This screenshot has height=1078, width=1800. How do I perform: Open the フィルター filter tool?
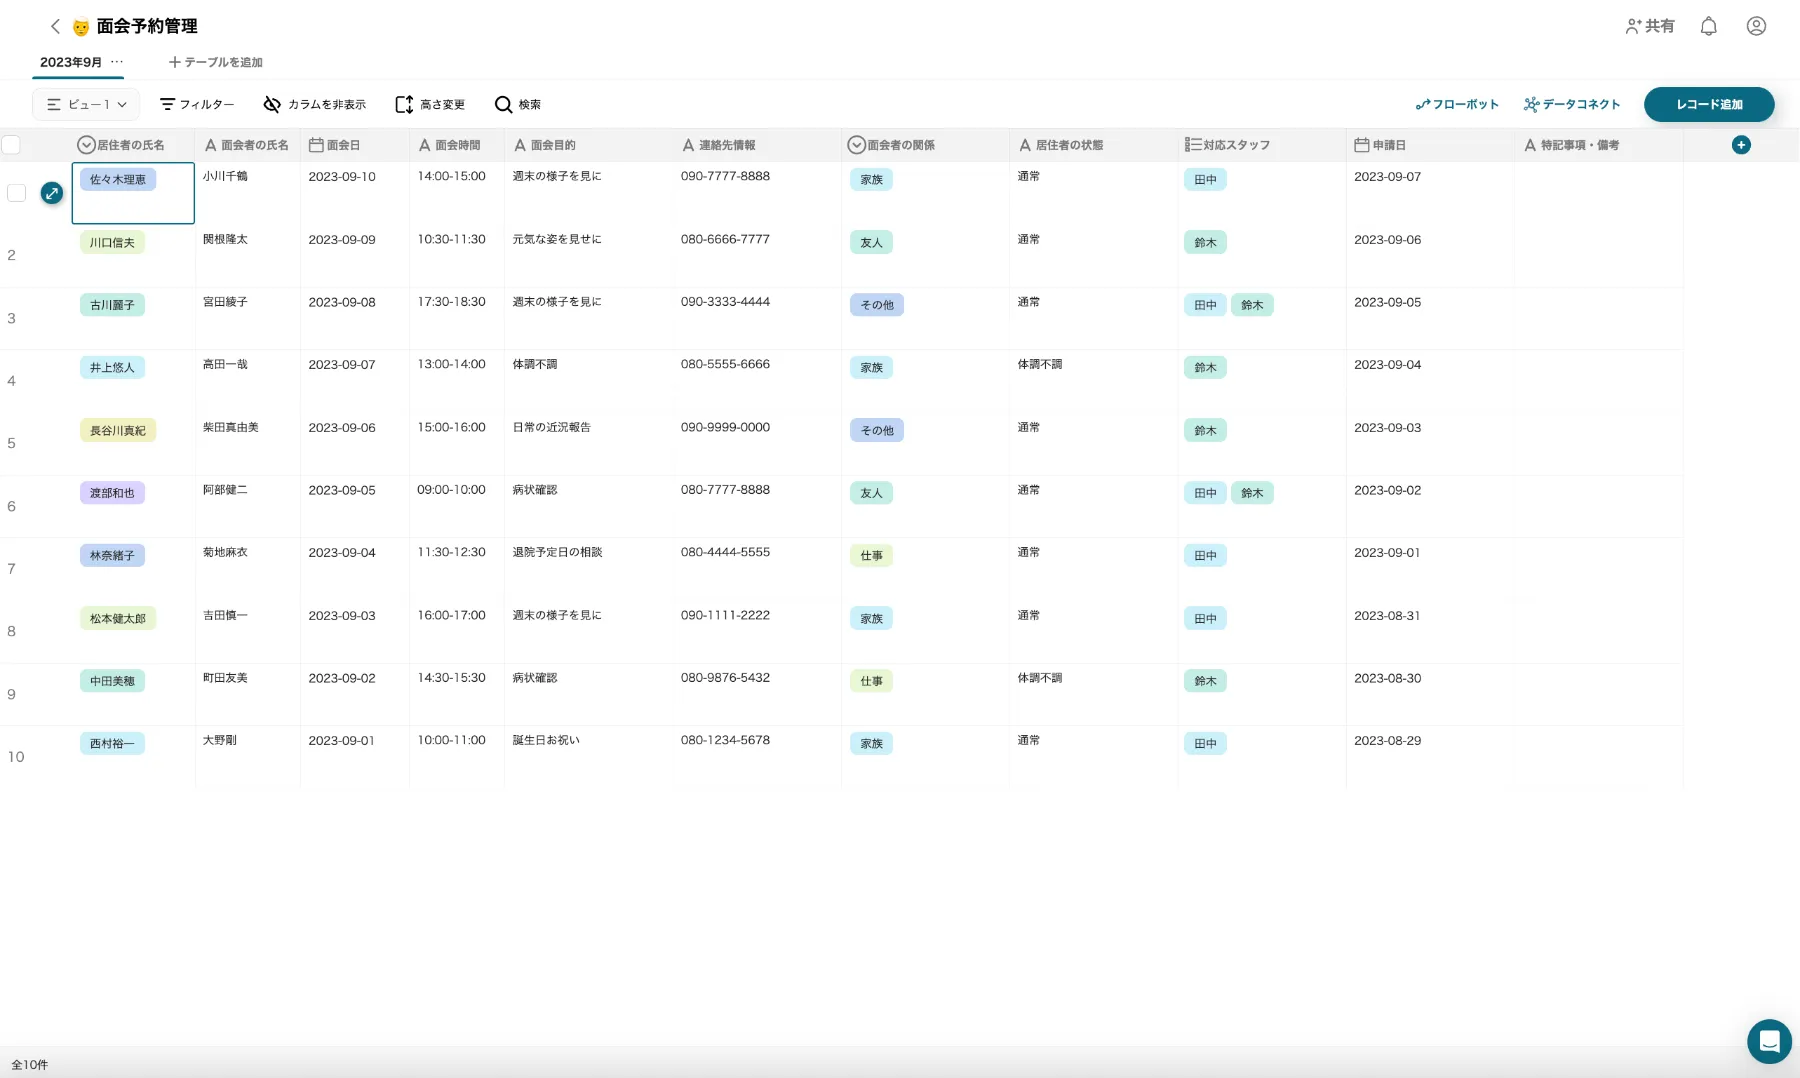tap(197, 104)
